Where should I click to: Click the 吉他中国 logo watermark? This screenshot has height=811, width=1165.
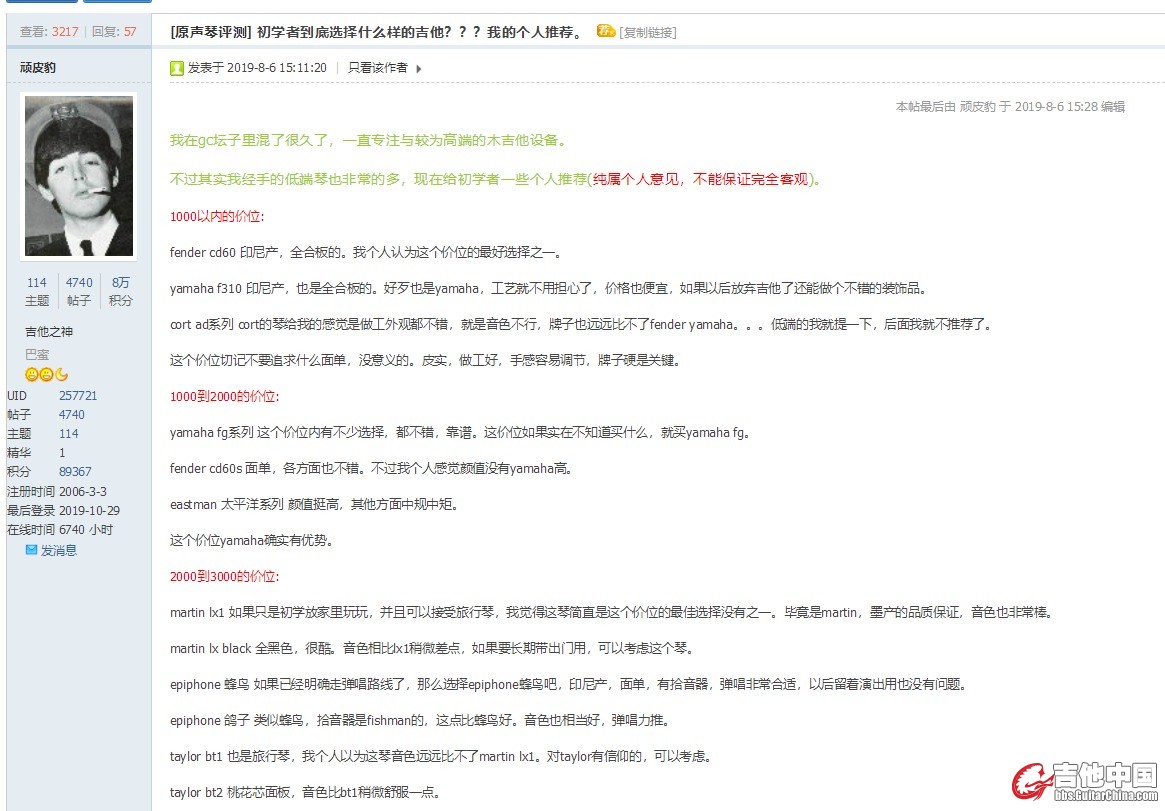tap(1084, 781)
